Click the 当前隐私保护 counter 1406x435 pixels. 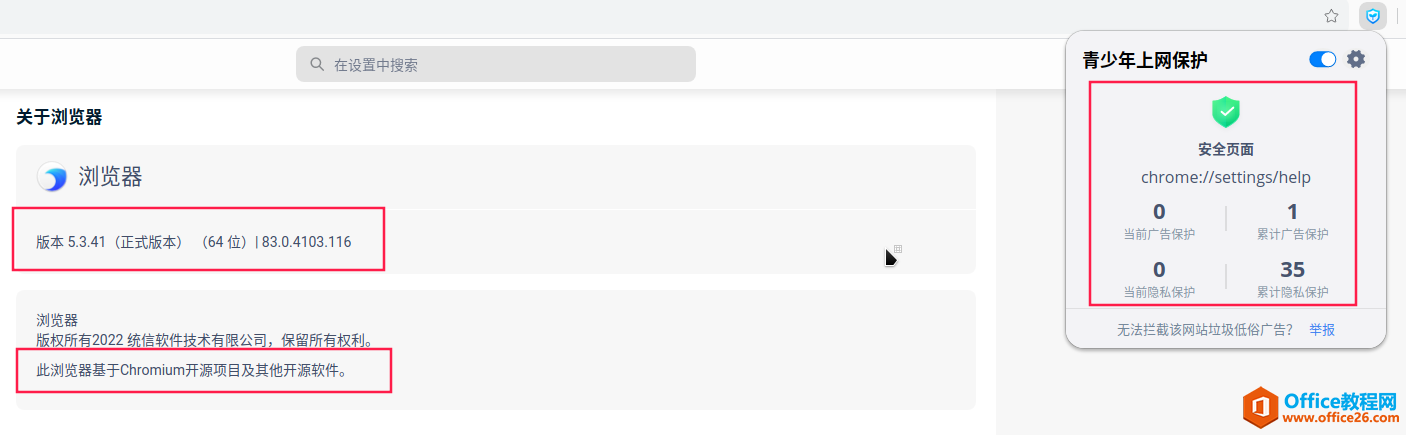1159,280
